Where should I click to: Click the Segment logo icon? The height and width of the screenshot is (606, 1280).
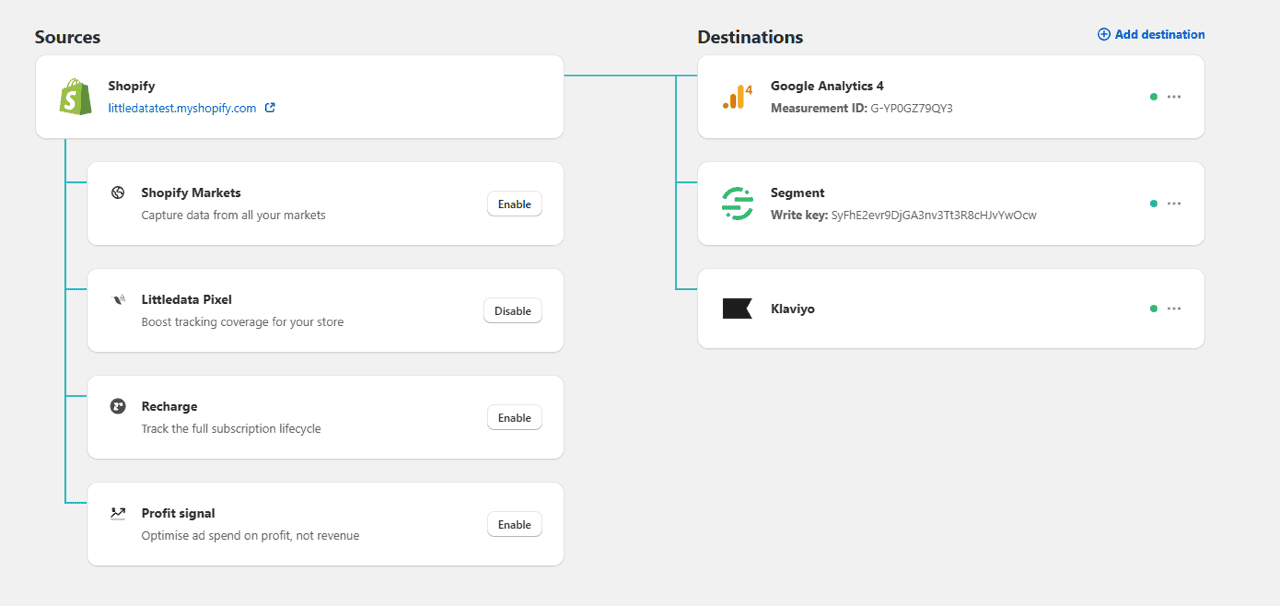[737, 203]
